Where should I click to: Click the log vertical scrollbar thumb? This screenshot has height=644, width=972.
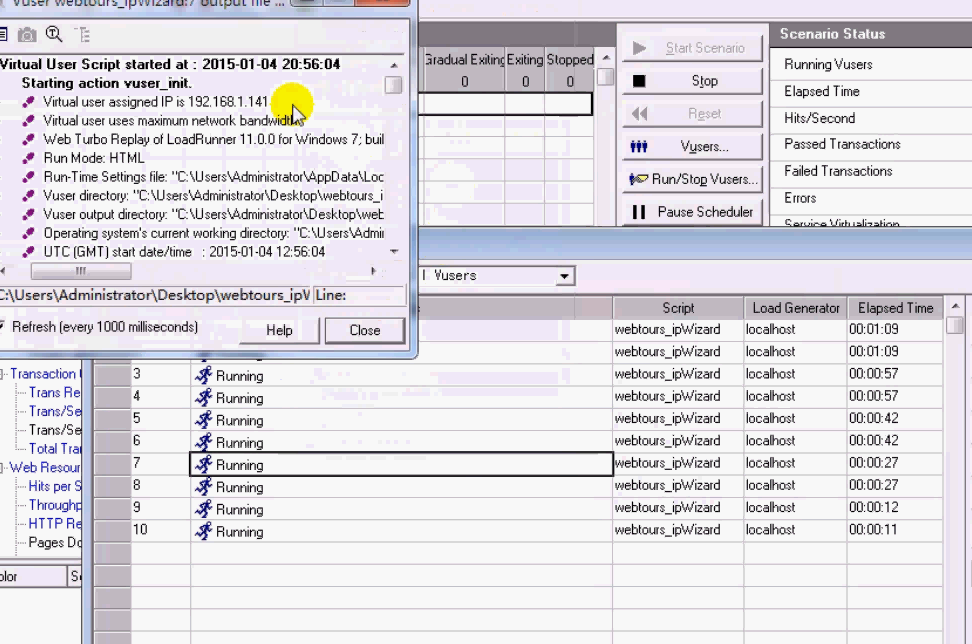pyautogui.click(x=393, y=84)
